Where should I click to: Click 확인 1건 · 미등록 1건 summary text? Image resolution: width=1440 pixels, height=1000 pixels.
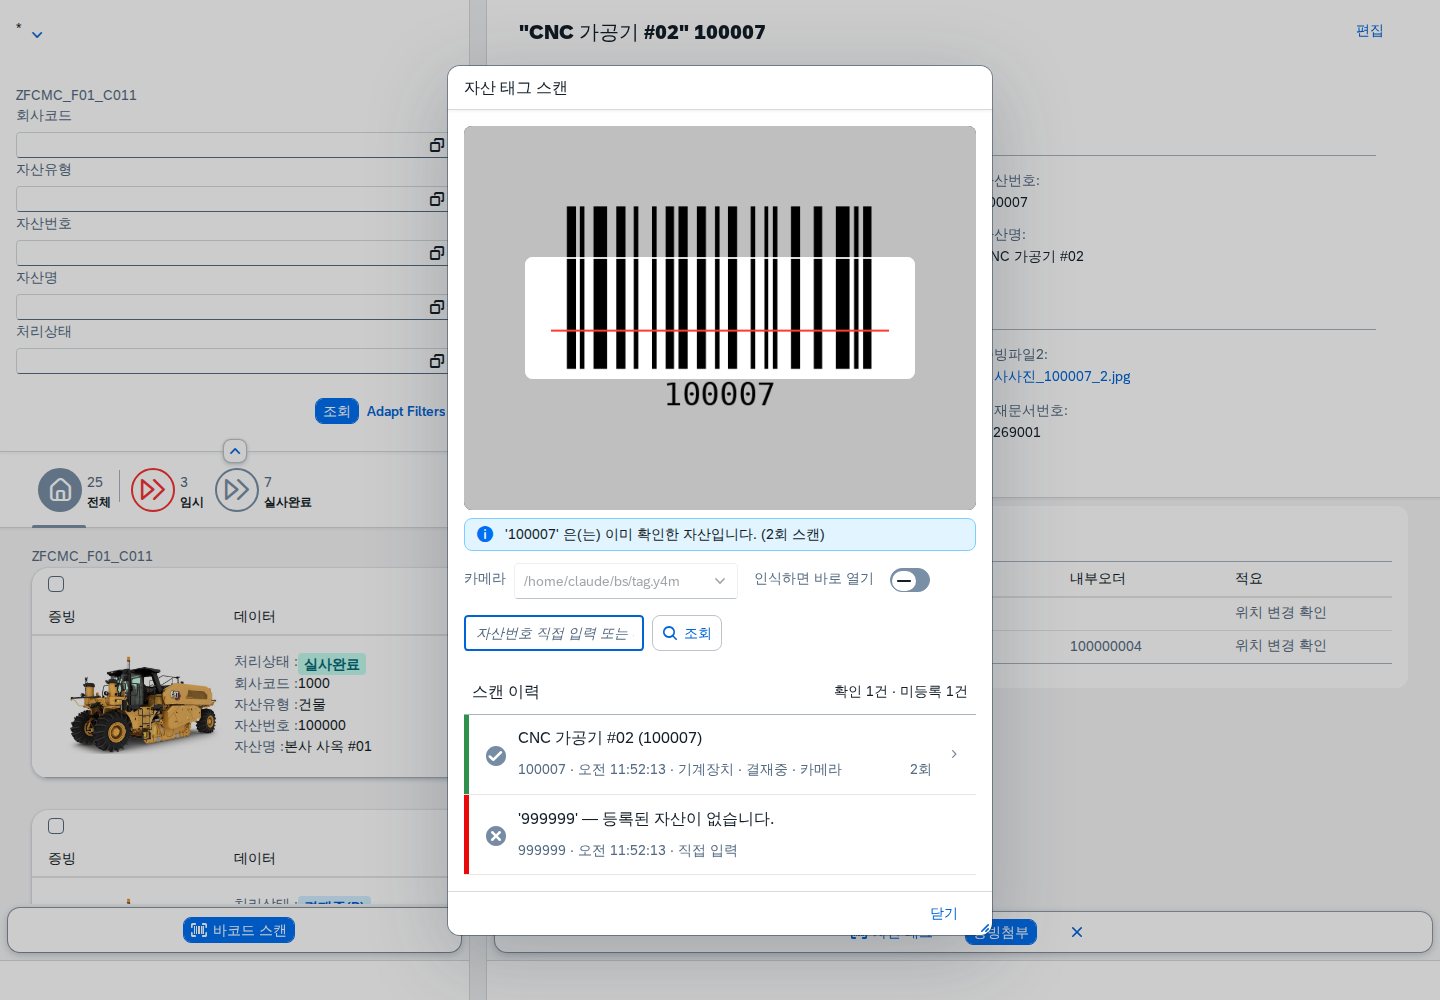coord(900,691)
